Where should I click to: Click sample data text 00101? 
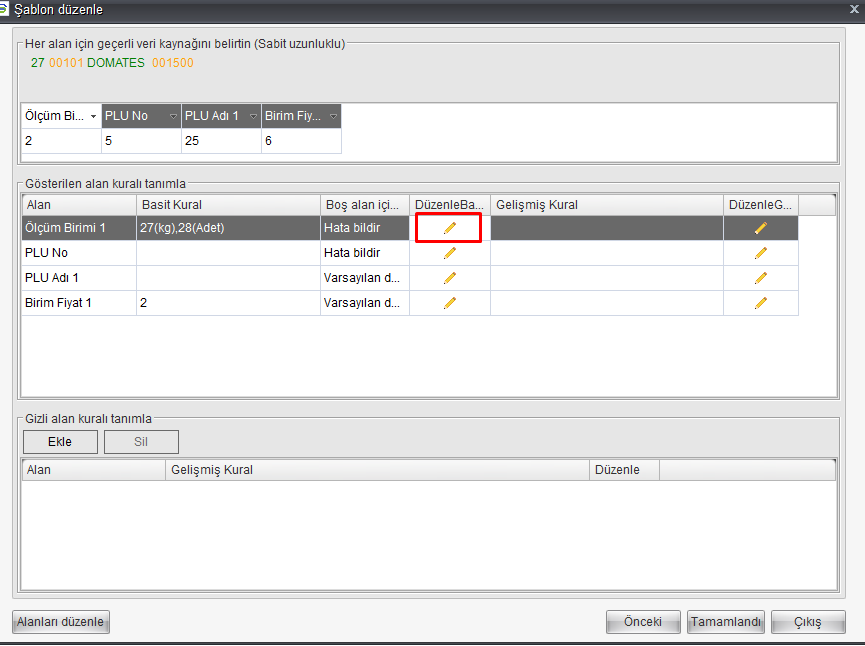[x=66, y=63]
